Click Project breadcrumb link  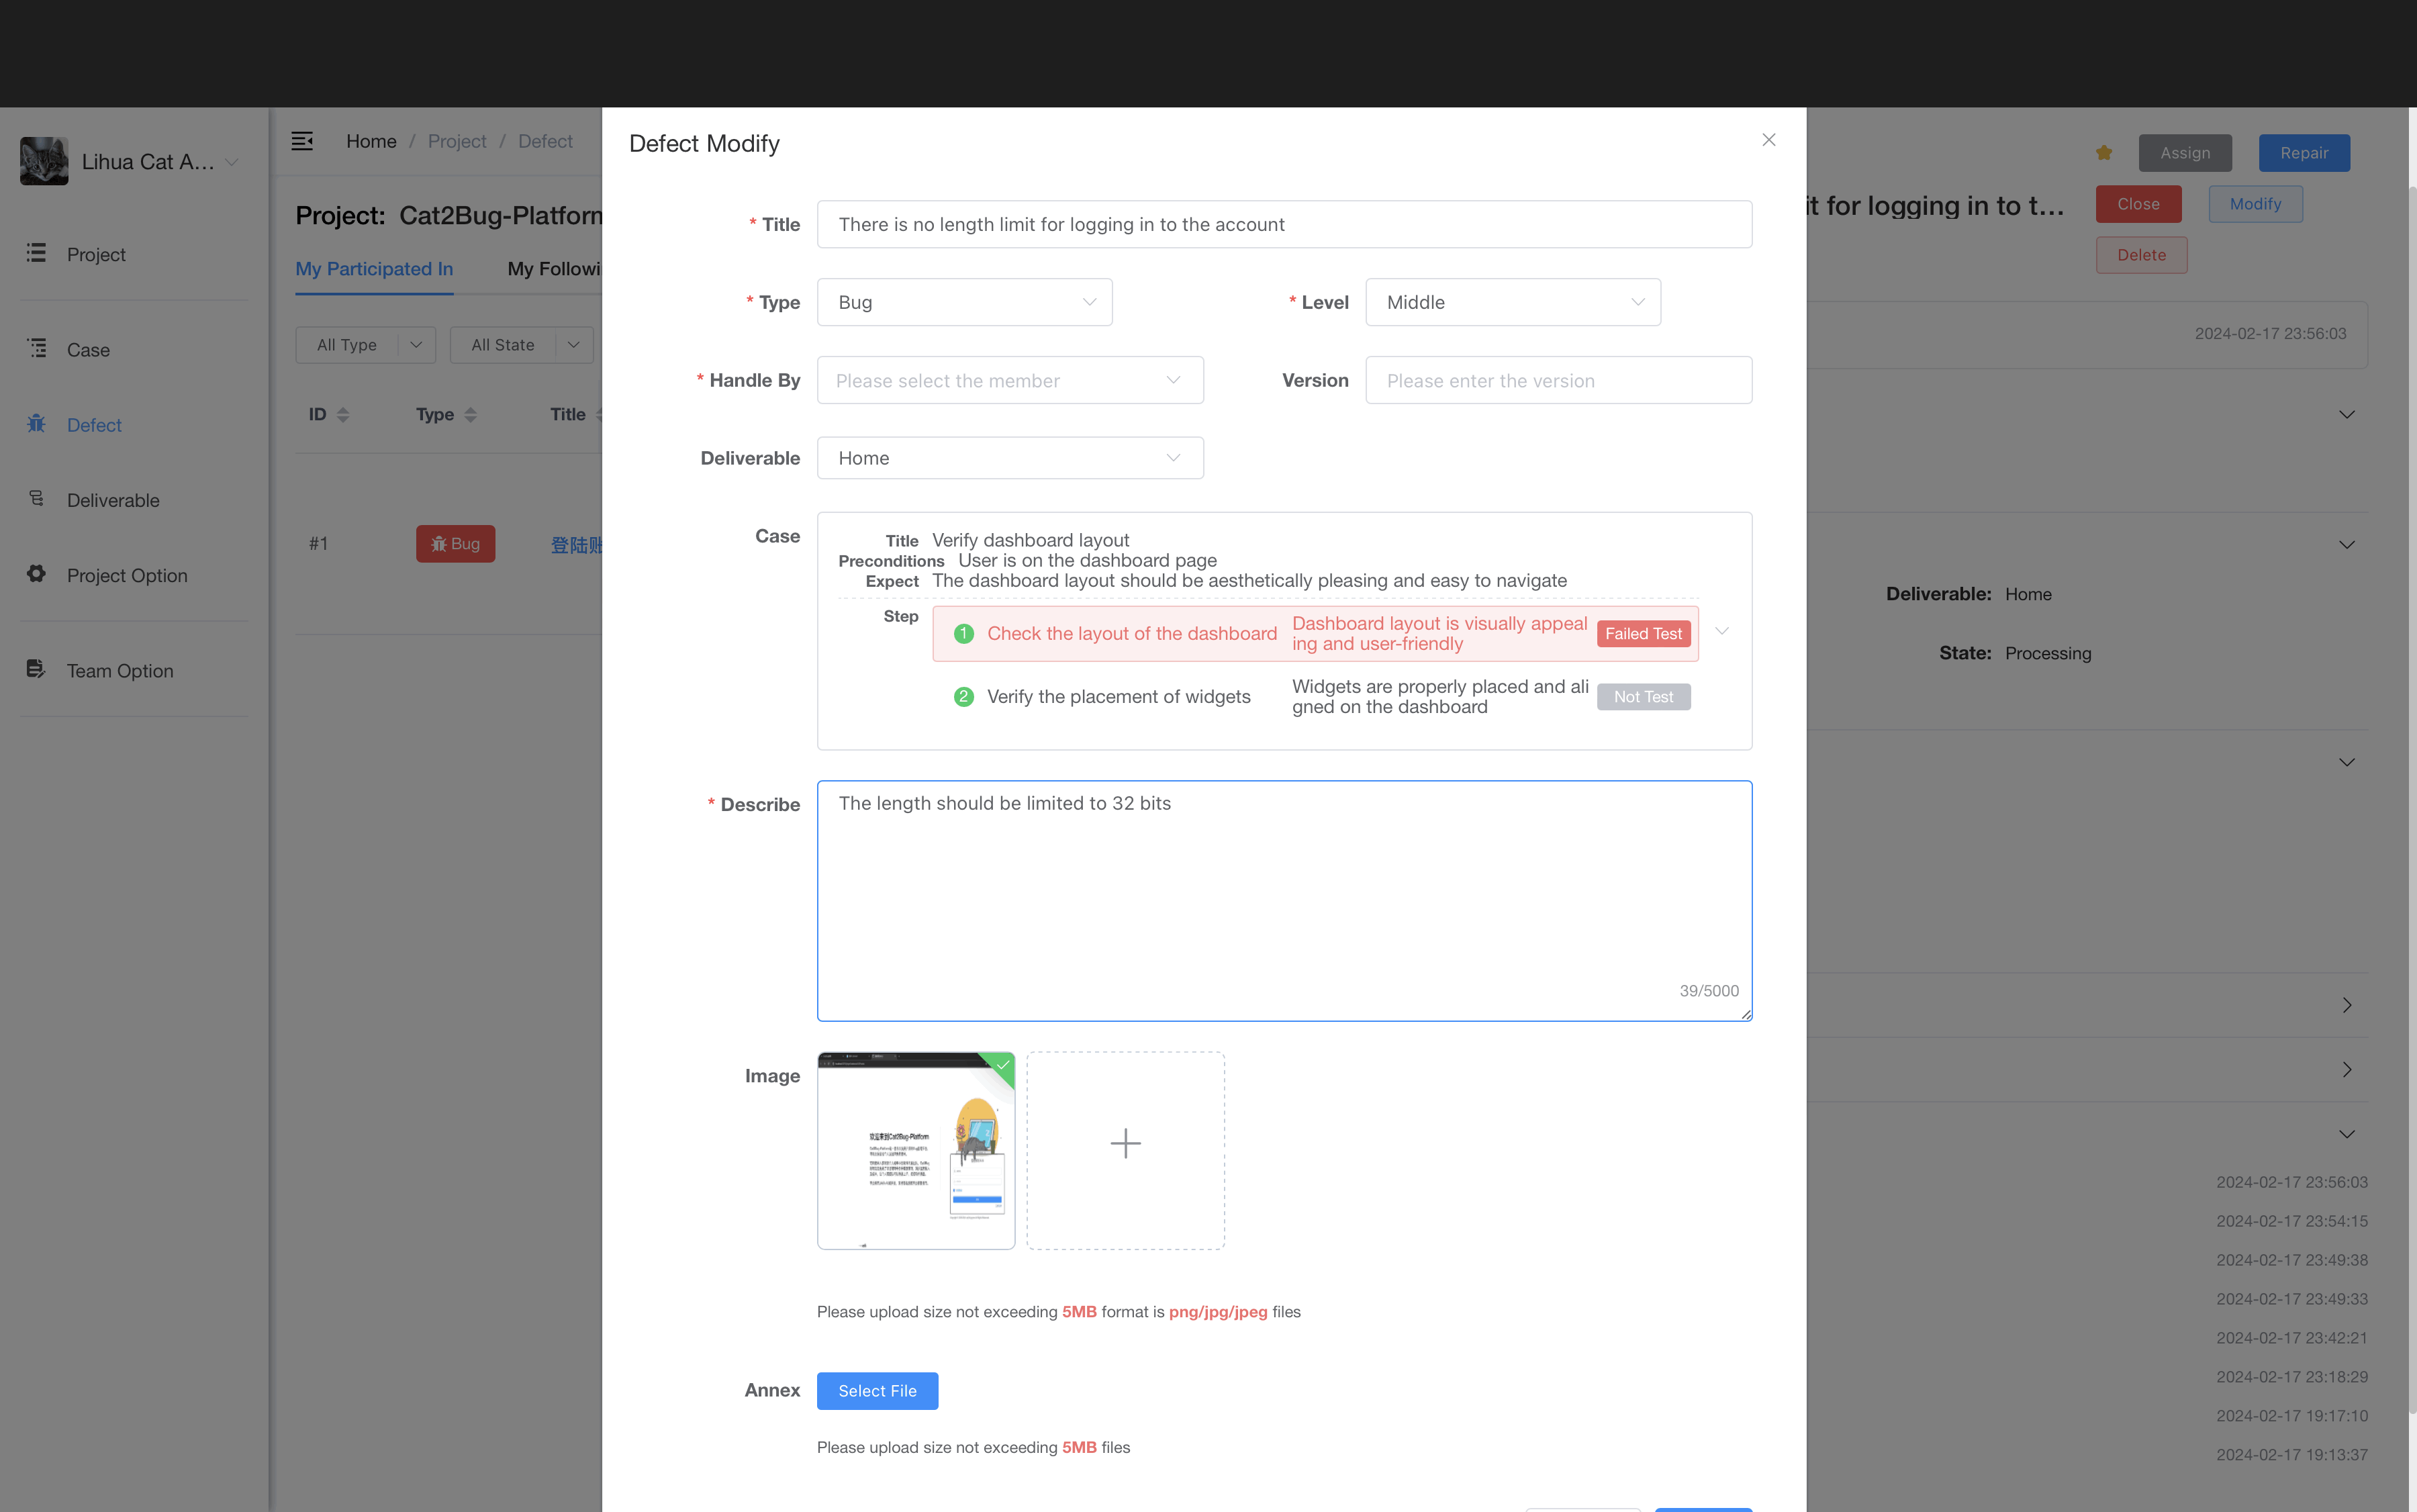point(457,141)
